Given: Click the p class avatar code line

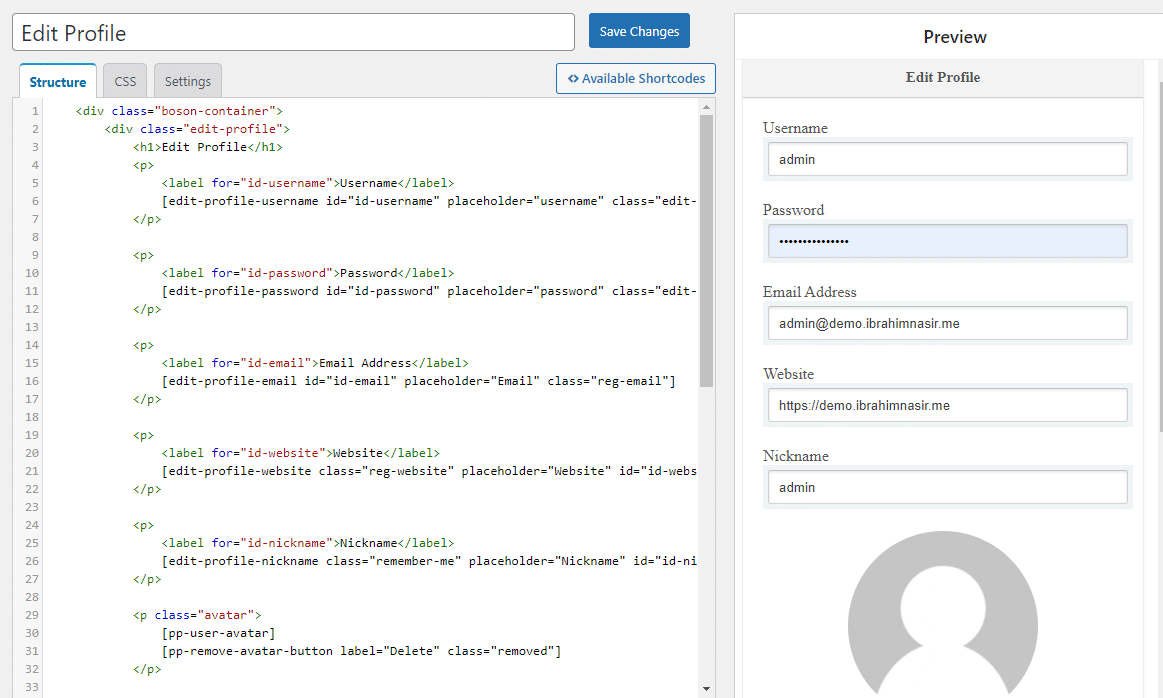Looking at the screenshot, I should click(197, 615).
